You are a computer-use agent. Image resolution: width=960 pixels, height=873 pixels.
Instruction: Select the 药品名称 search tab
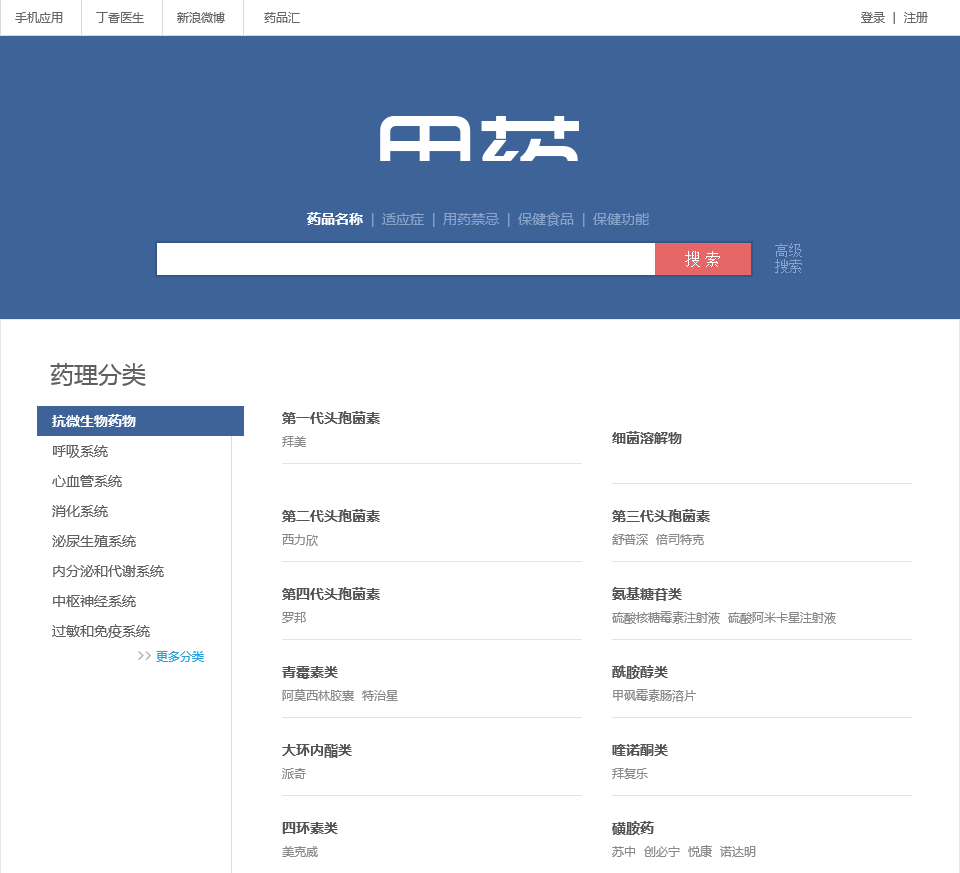[335, 219]
